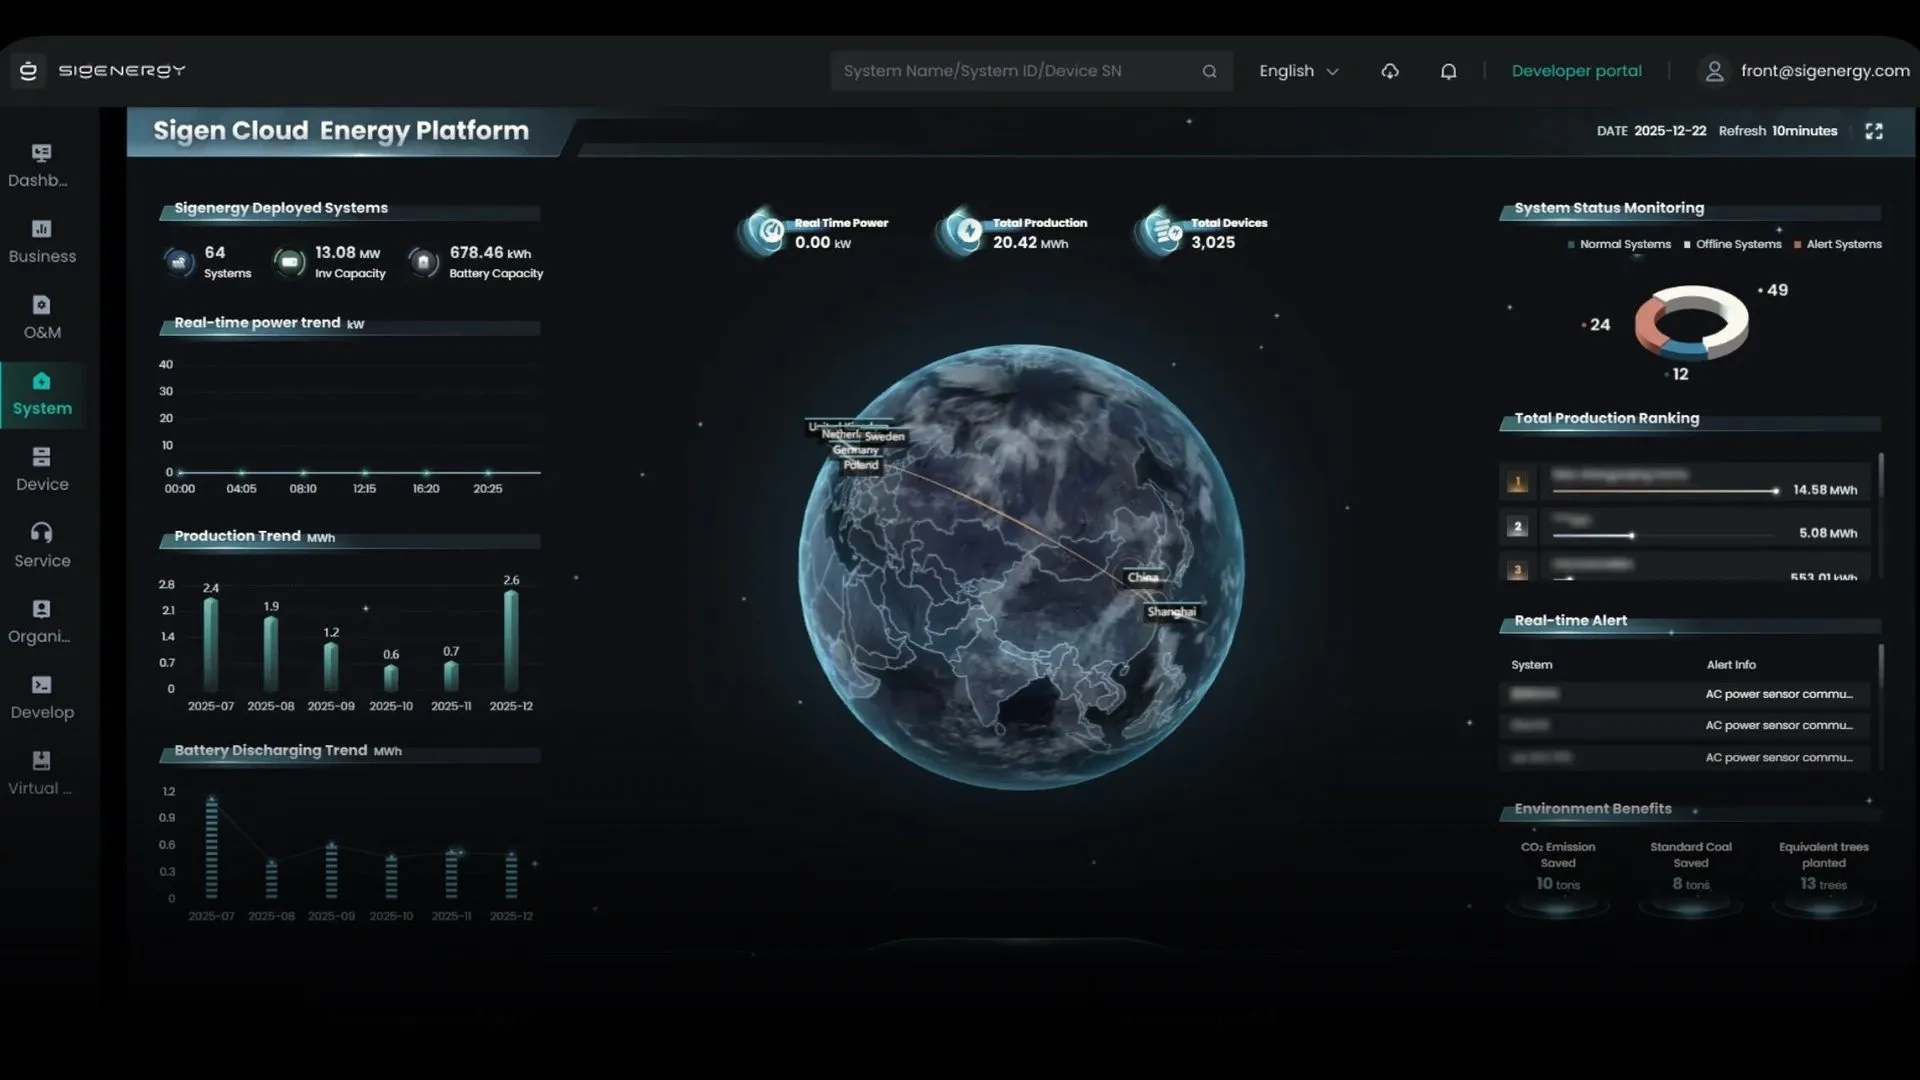Focus the System Name/System ID search field
Image resolution: width=1920 pixels, height=1080 pixels.
[x=1031, y=71]
